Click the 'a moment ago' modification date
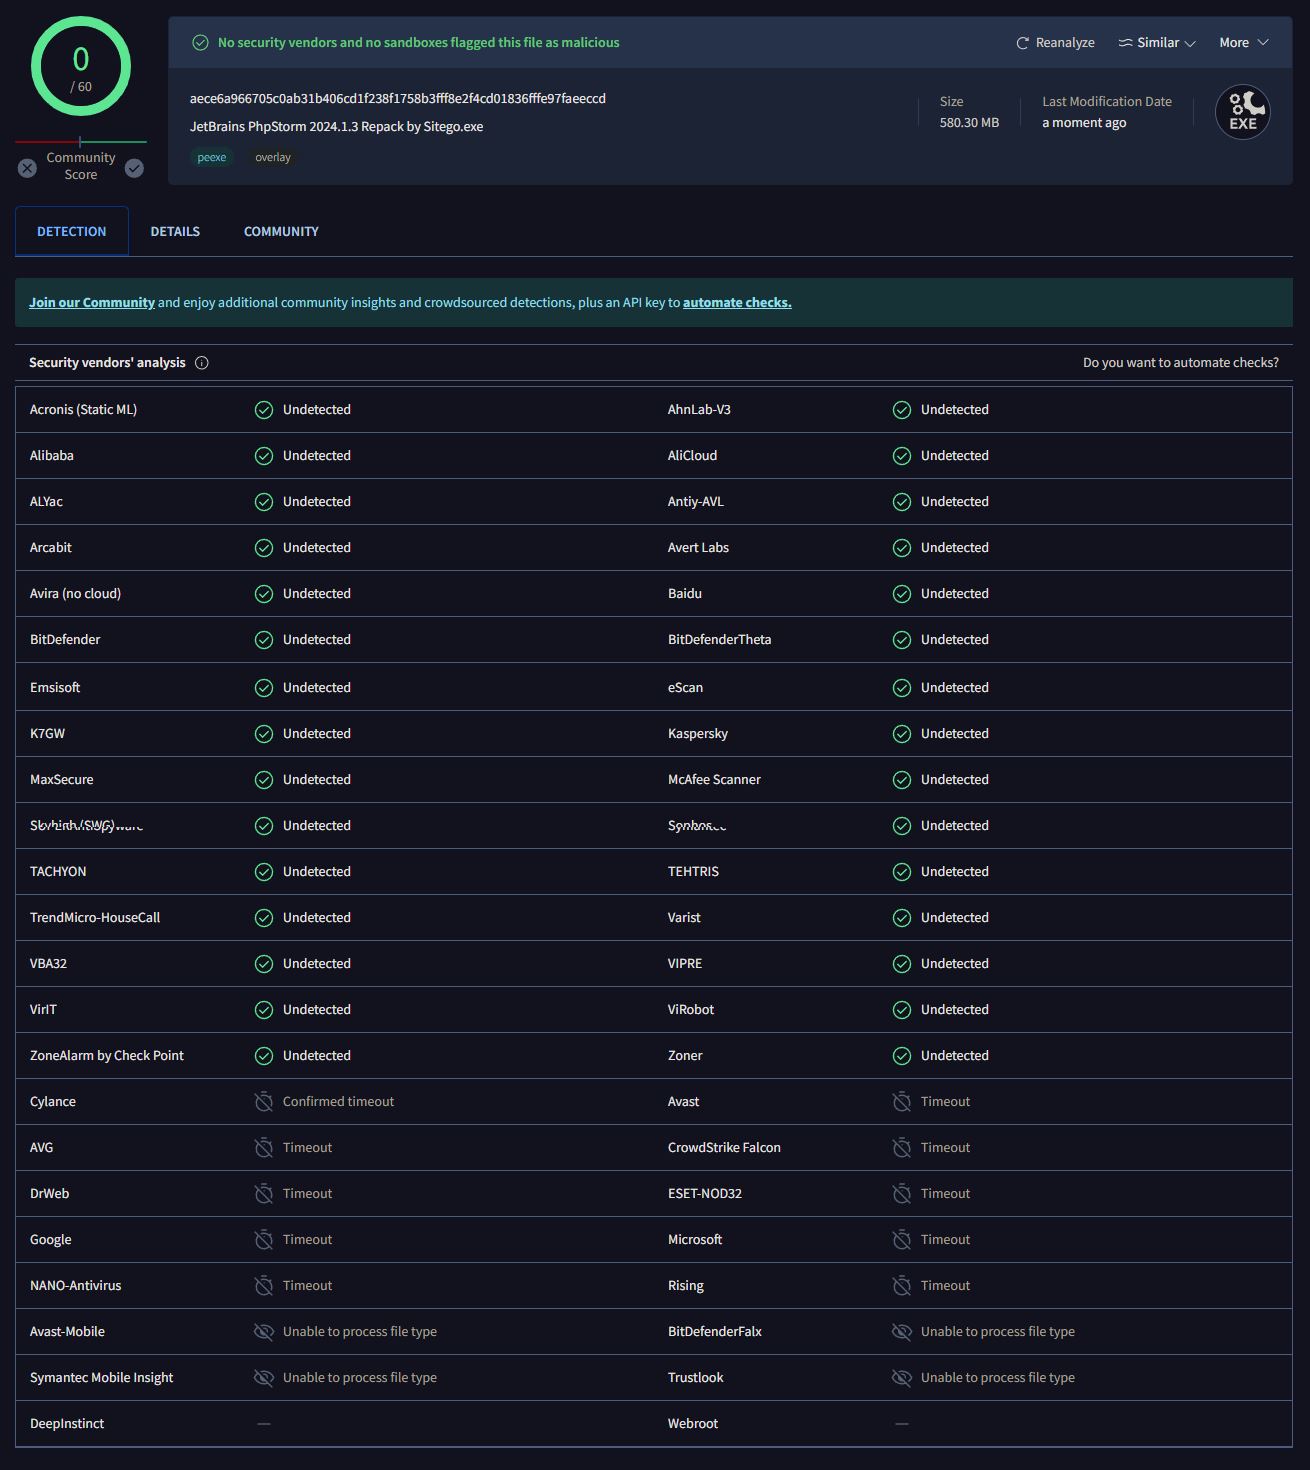 coord(1084,123)
